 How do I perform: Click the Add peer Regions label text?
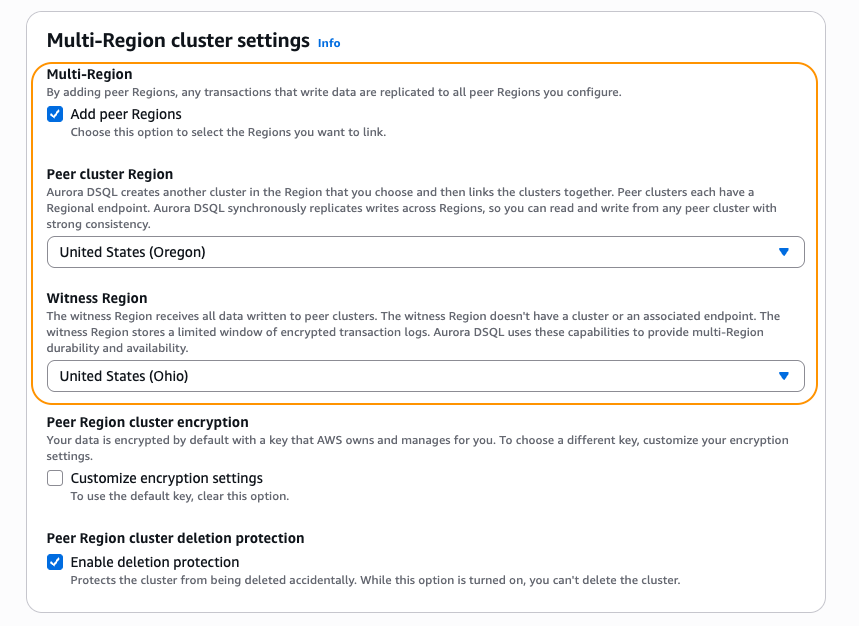click(x=125, y=114)
